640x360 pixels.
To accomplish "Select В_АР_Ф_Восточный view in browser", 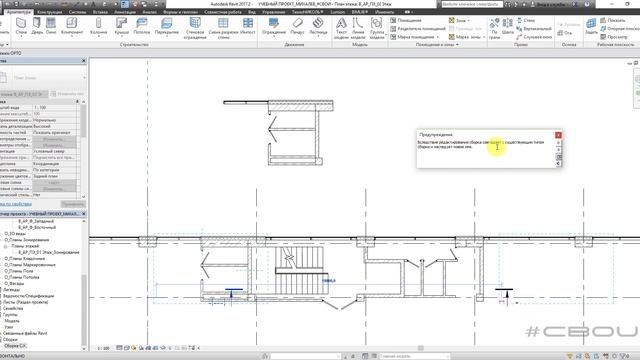I will [x=37, y=227].
